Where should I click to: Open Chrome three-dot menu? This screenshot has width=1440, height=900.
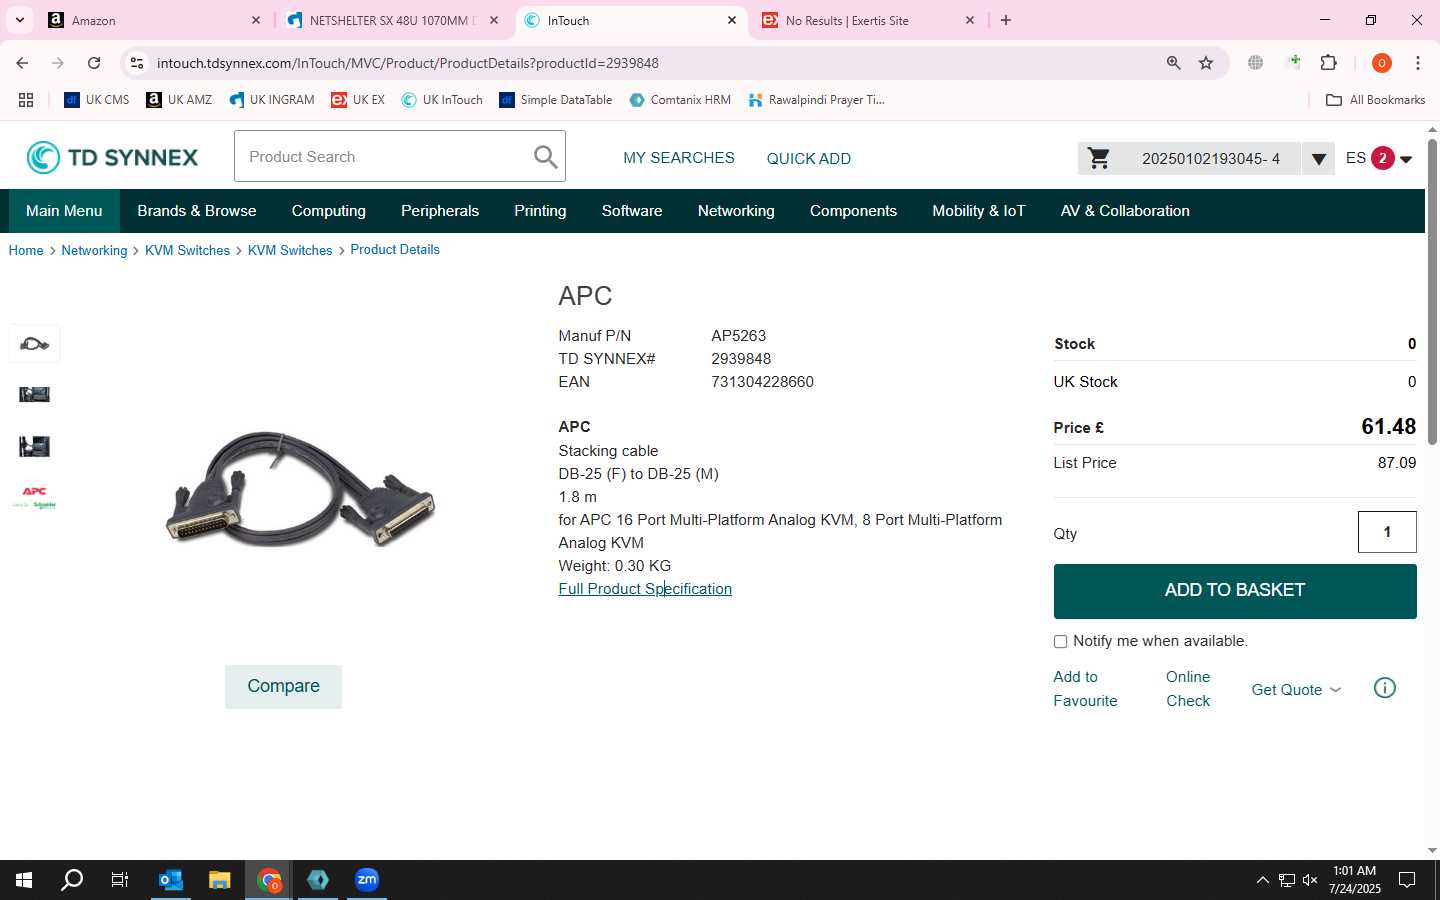point(1418,63)
